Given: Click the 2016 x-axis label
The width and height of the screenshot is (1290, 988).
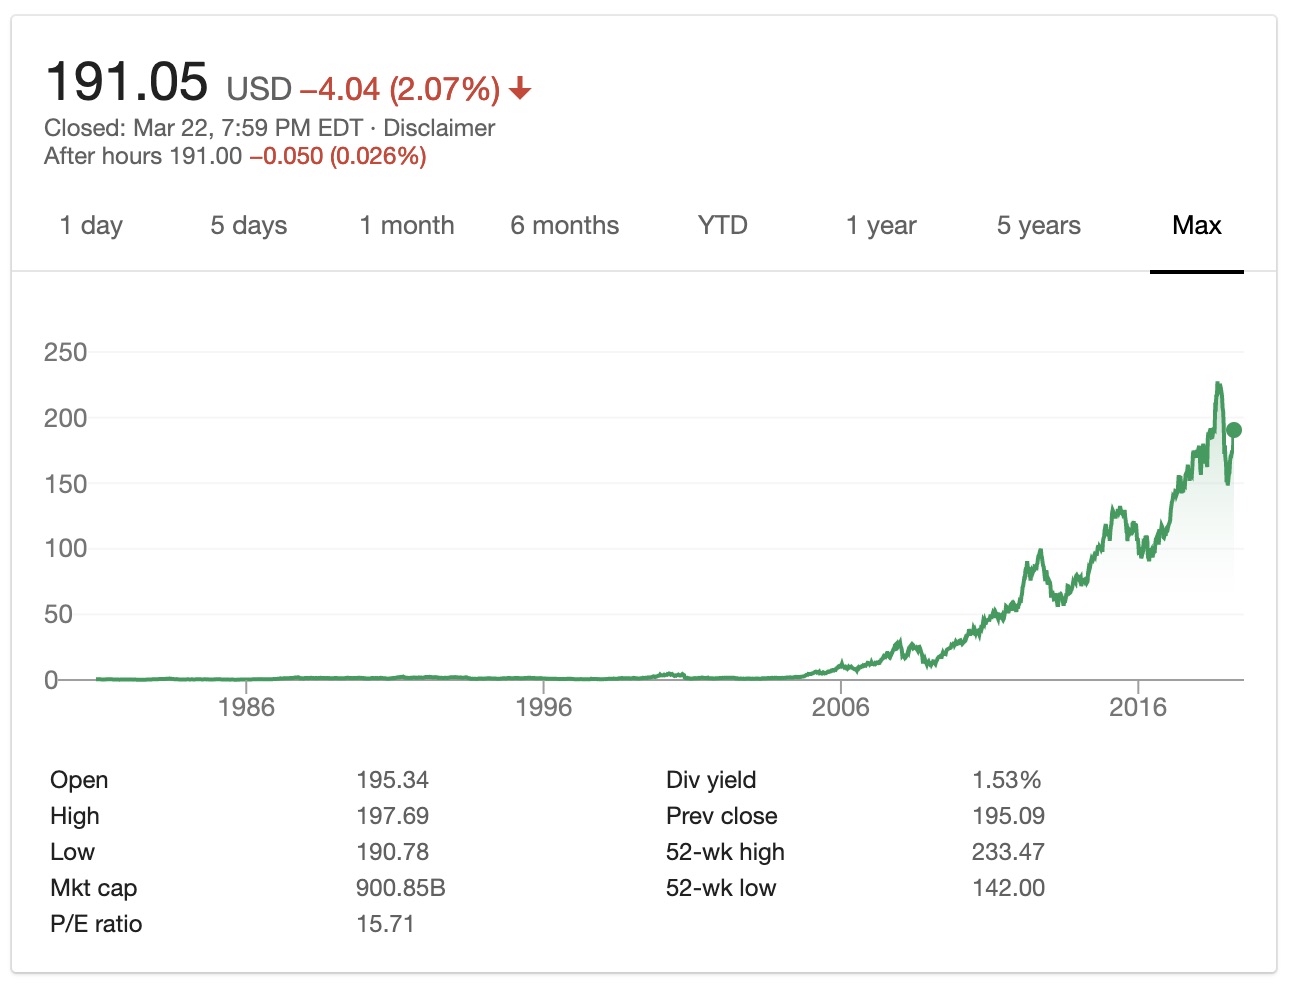Looking at the screenshot, I should (1137, 707).
